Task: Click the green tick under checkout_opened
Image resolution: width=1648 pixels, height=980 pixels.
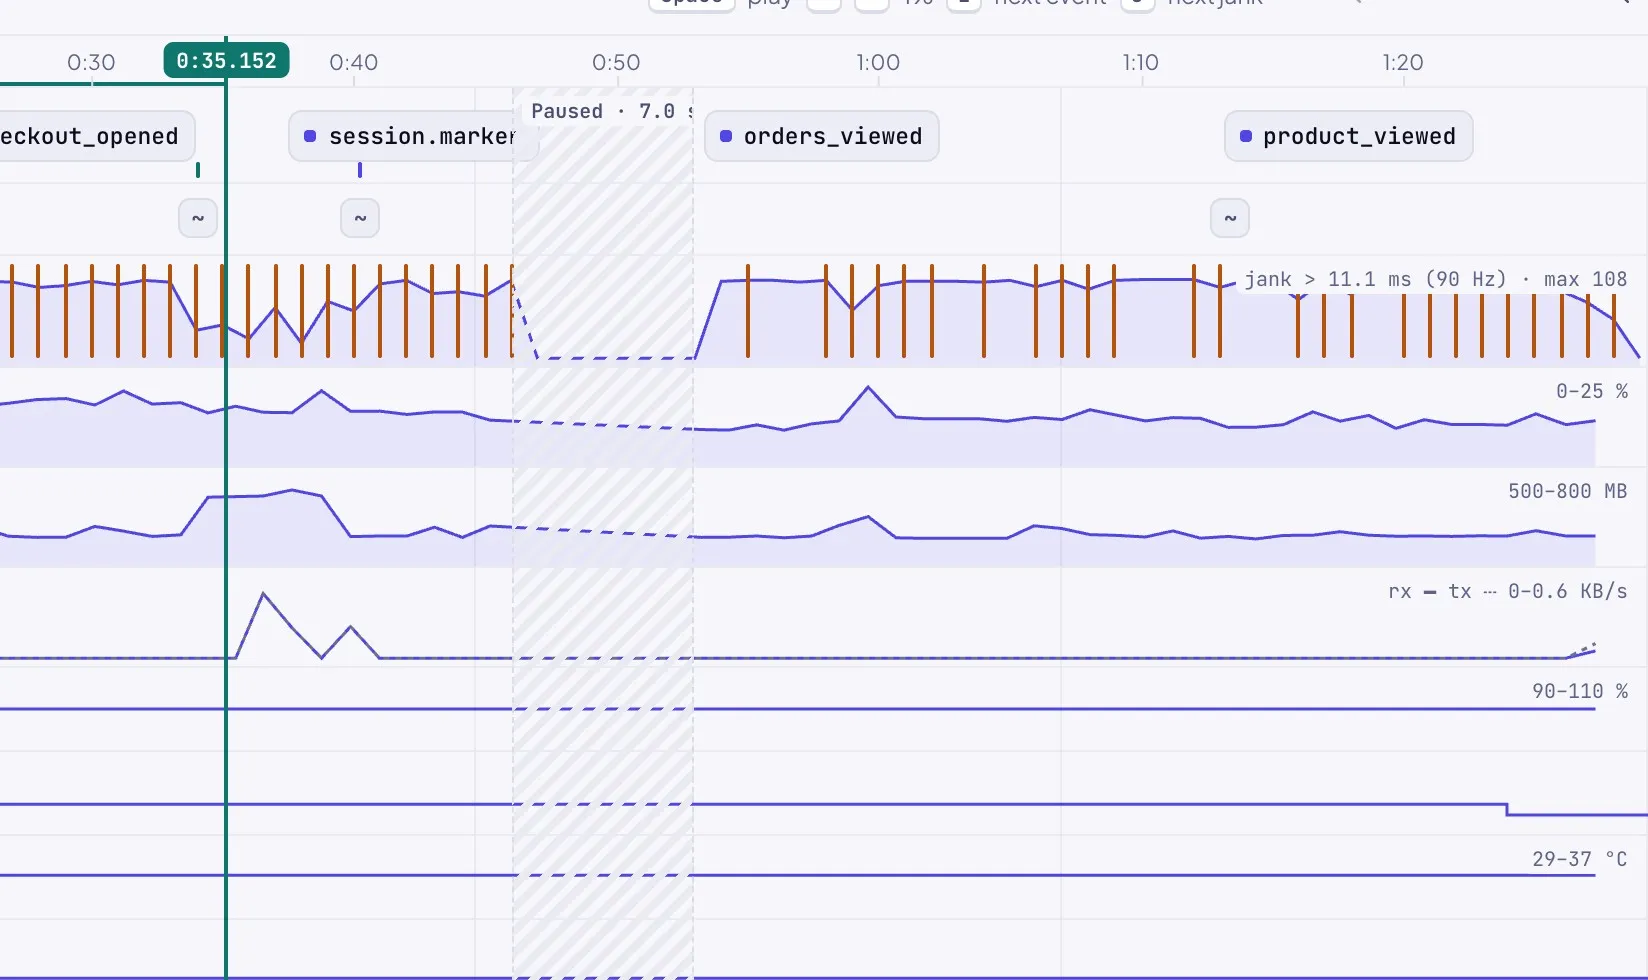Action: point(198,170)
